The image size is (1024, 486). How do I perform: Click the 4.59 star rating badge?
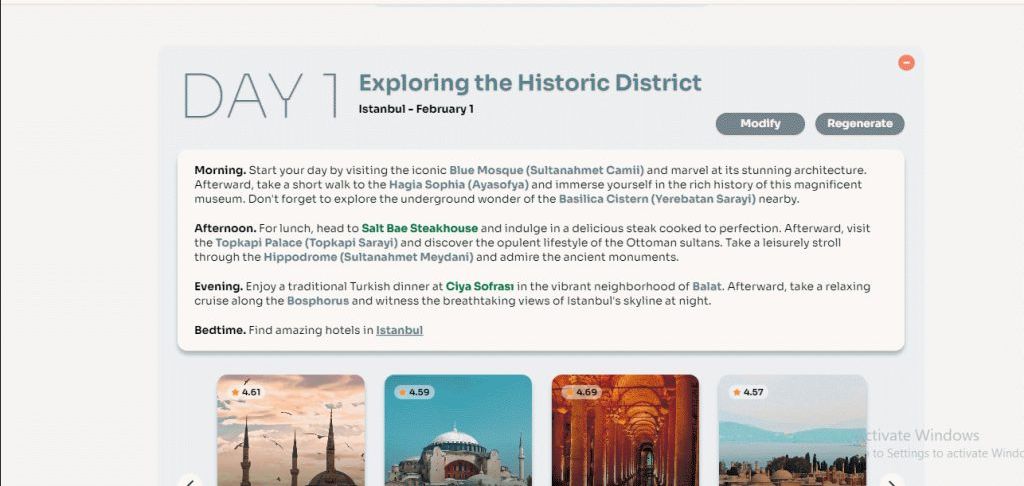pyautogui.click(x=414, y=393)
